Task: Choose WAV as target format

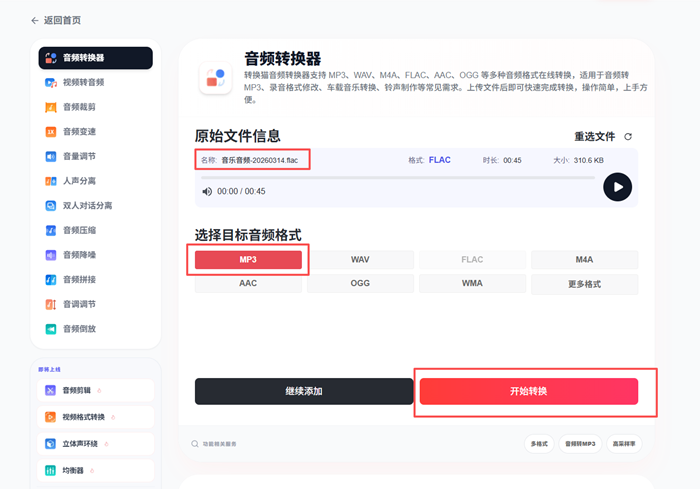Action: [x=360, y=260]
